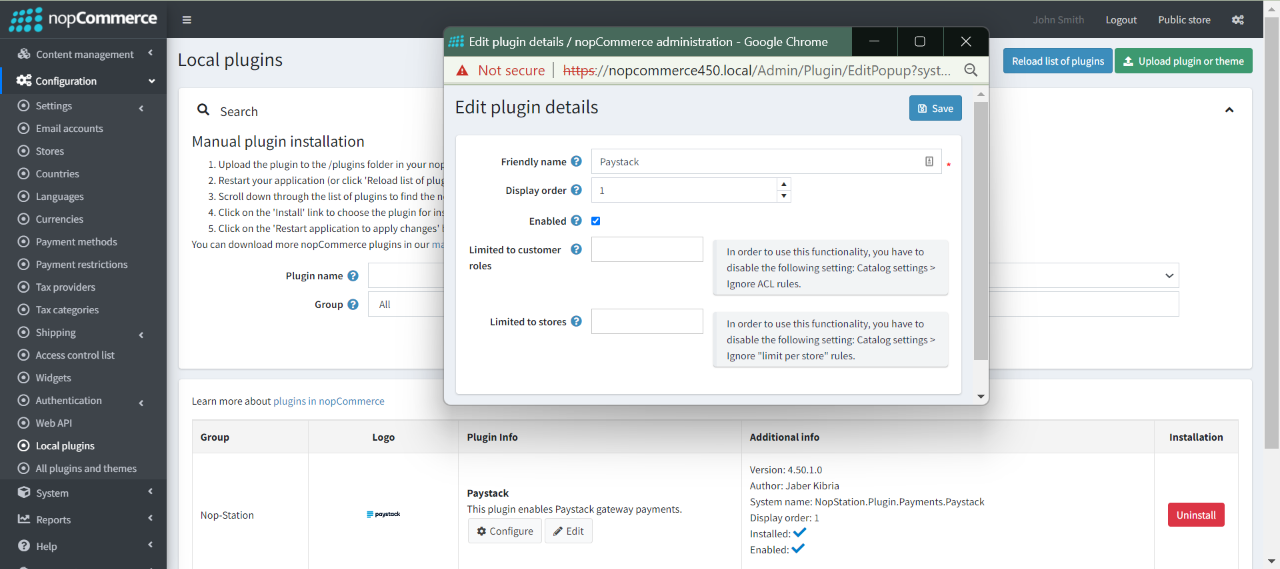
Task: Click the popup window's nopCommerce favicon
Action: pyautogui.click(x=456, y=42)
